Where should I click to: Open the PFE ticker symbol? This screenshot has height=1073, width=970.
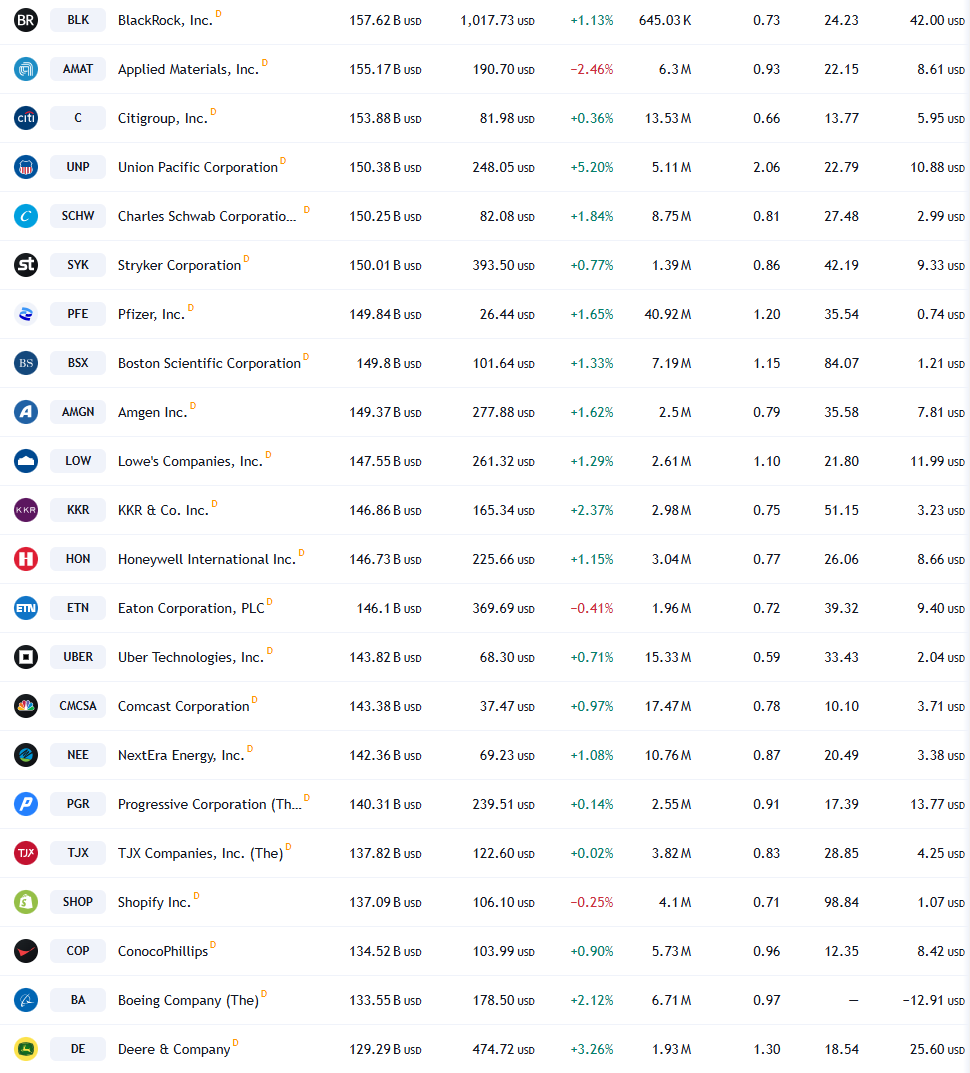tap(78, 314)
